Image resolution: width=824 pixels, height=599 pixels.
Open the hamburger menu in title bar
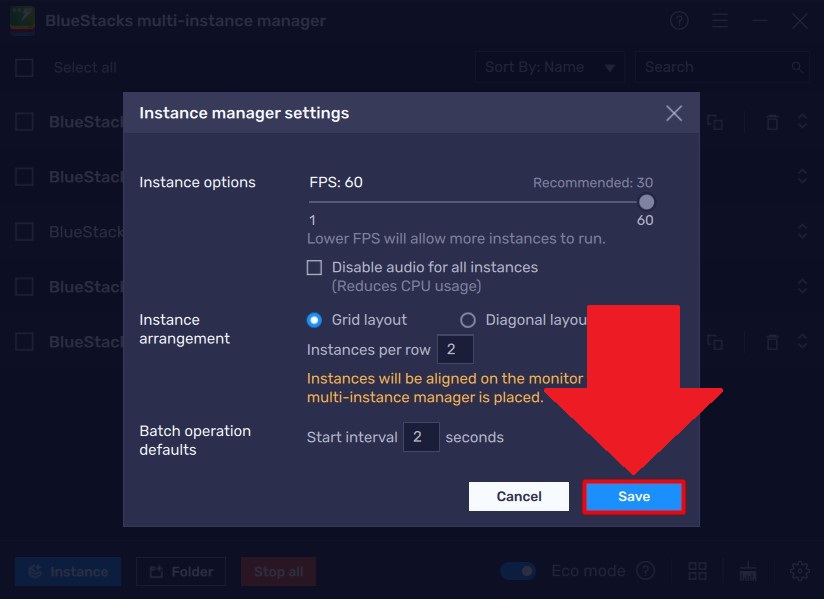point(720,20)
